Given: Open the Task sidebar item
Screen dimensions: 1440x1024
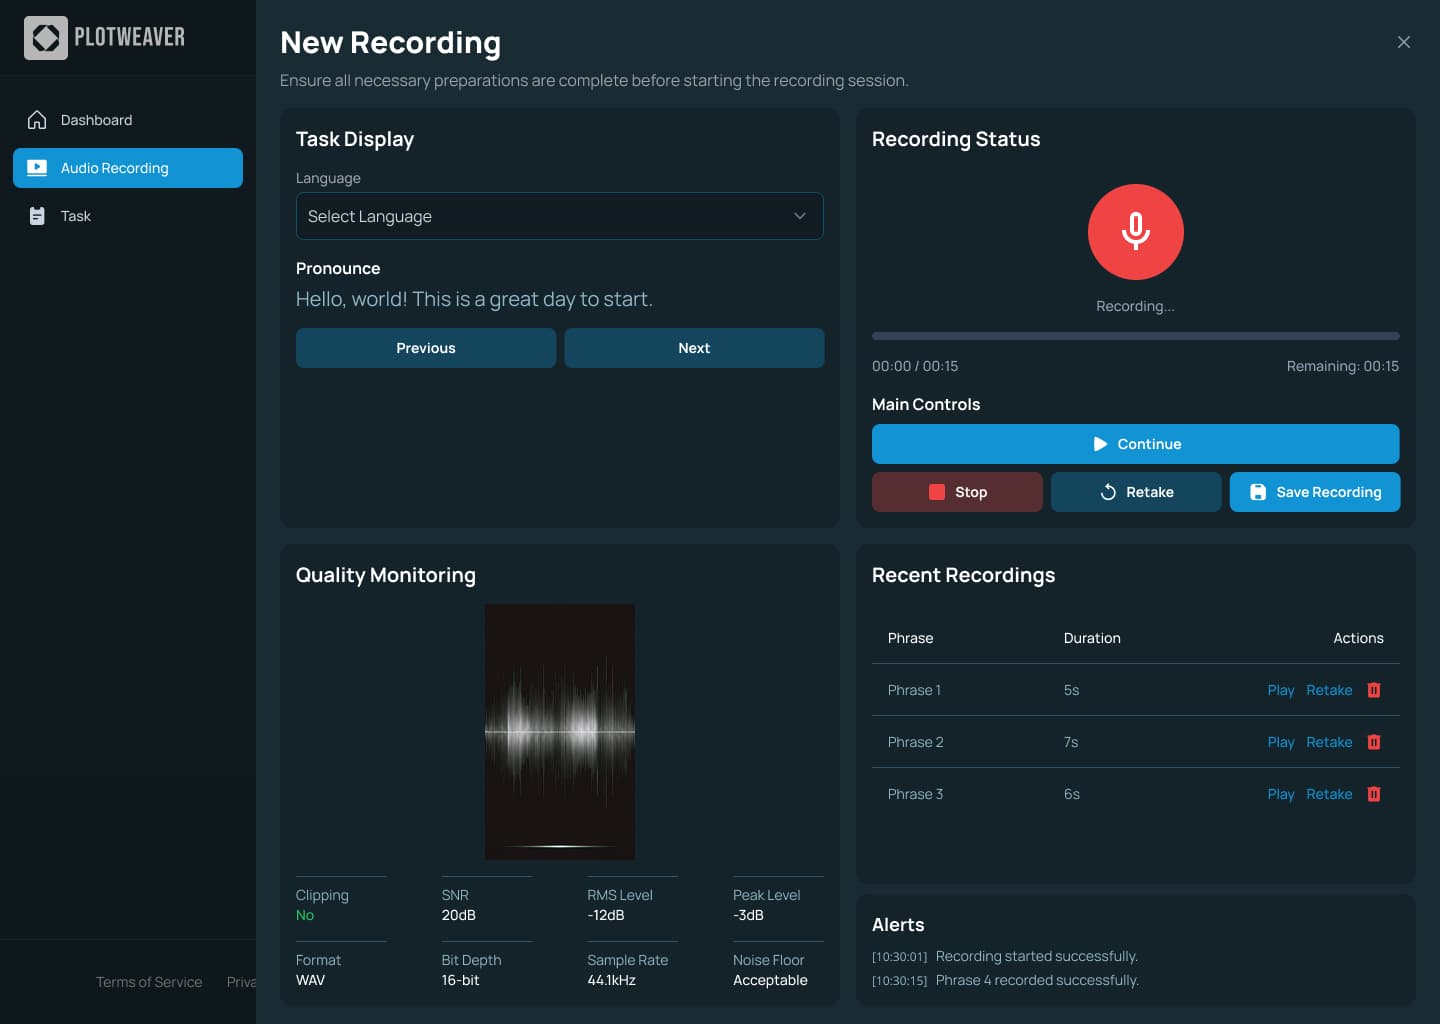Looking at the screenshot, I should pos(128,216).
